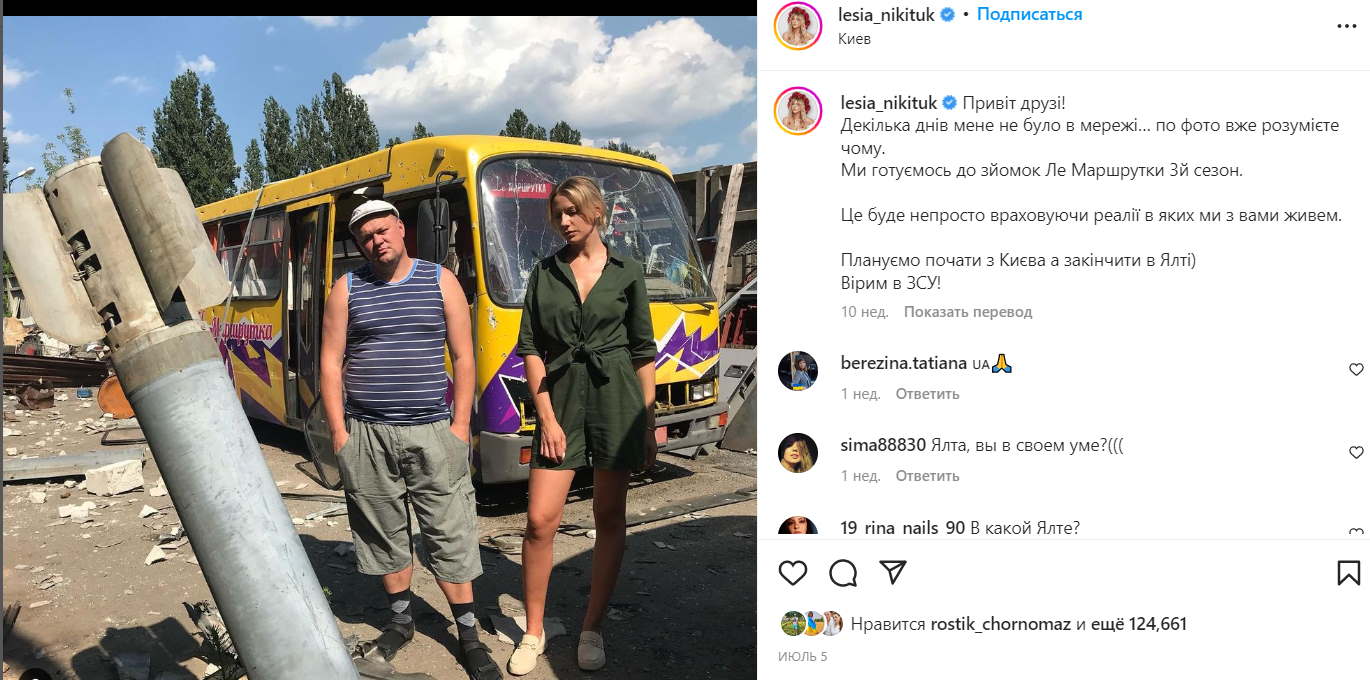
Task: Open sima88830's profile picture
Action: [798, 453]
